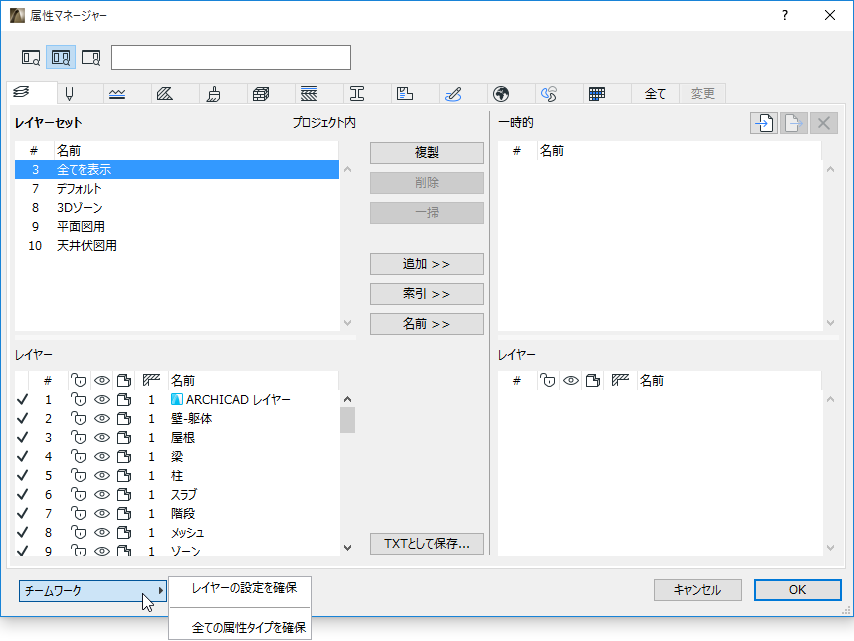
Task: Switch to the 全て tab
Action: point(655,94)
